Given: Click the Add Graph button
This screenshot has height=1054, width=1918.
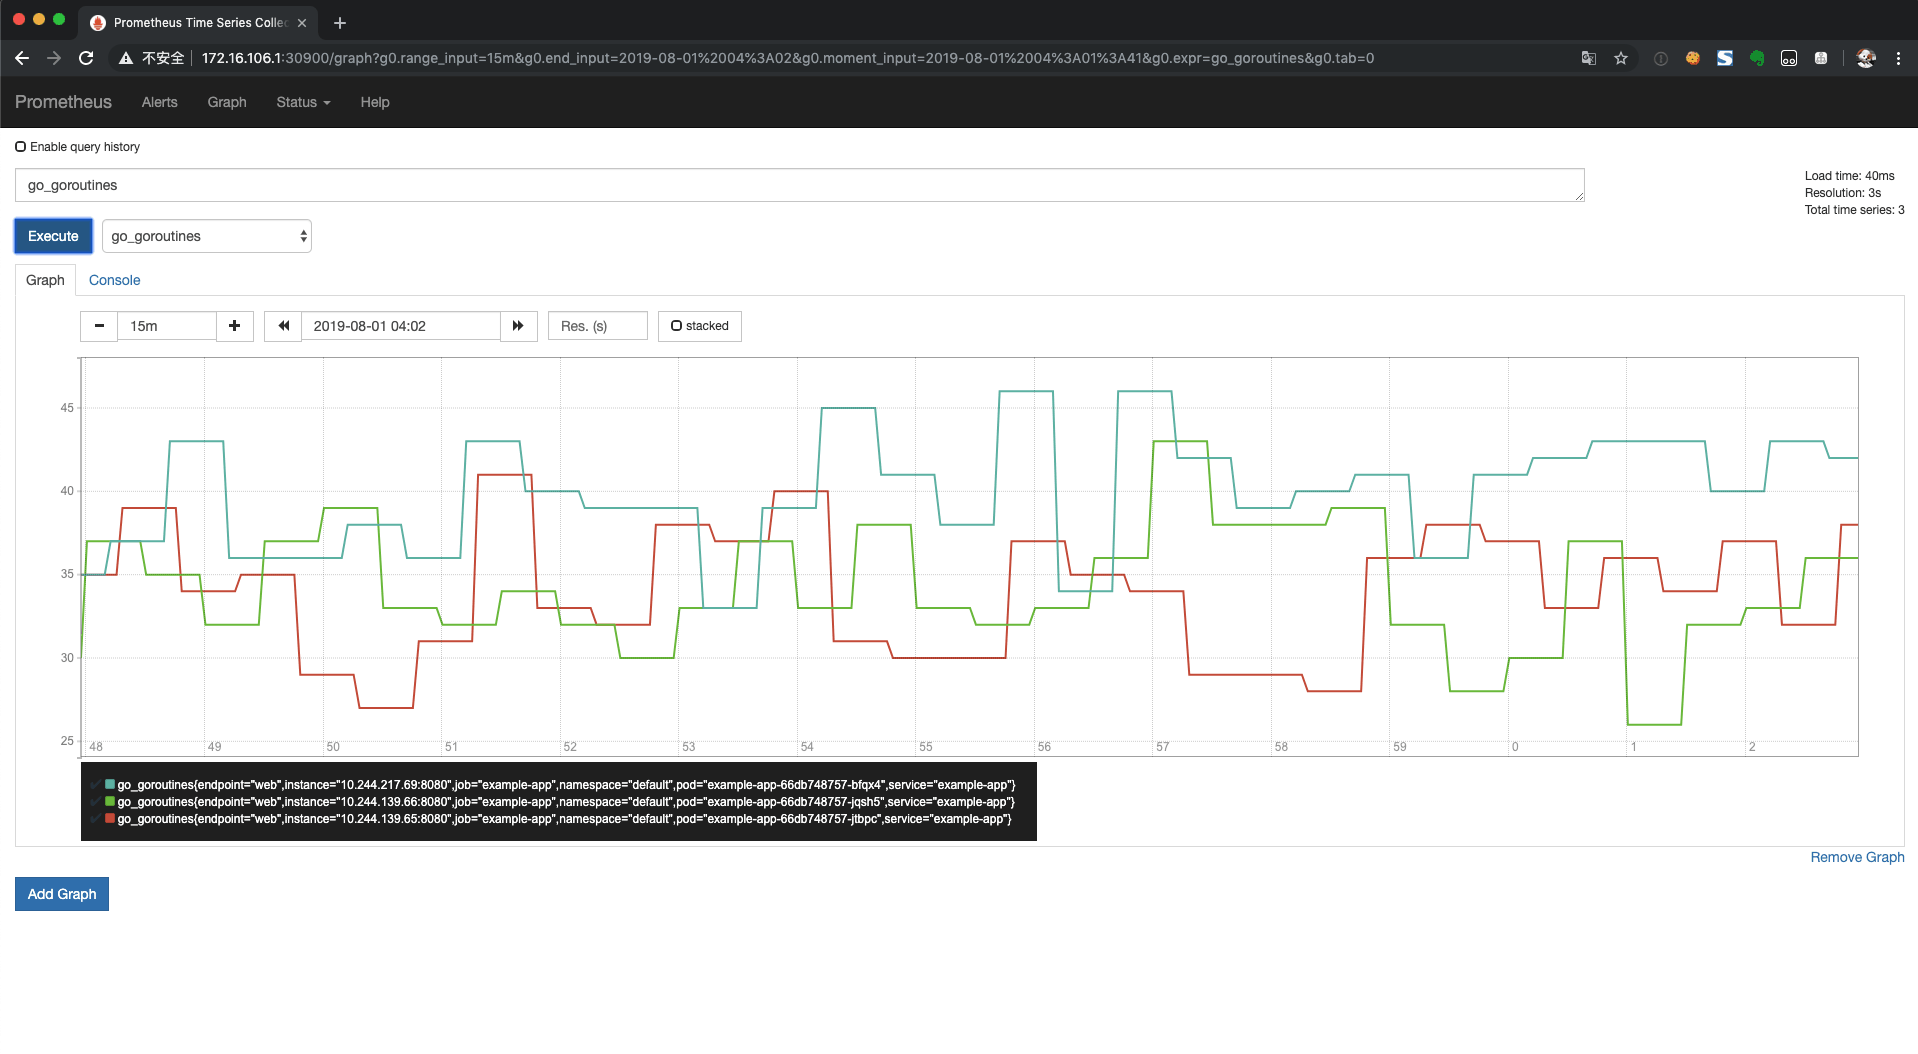Looking at the screenshot, I should point(62,894).
